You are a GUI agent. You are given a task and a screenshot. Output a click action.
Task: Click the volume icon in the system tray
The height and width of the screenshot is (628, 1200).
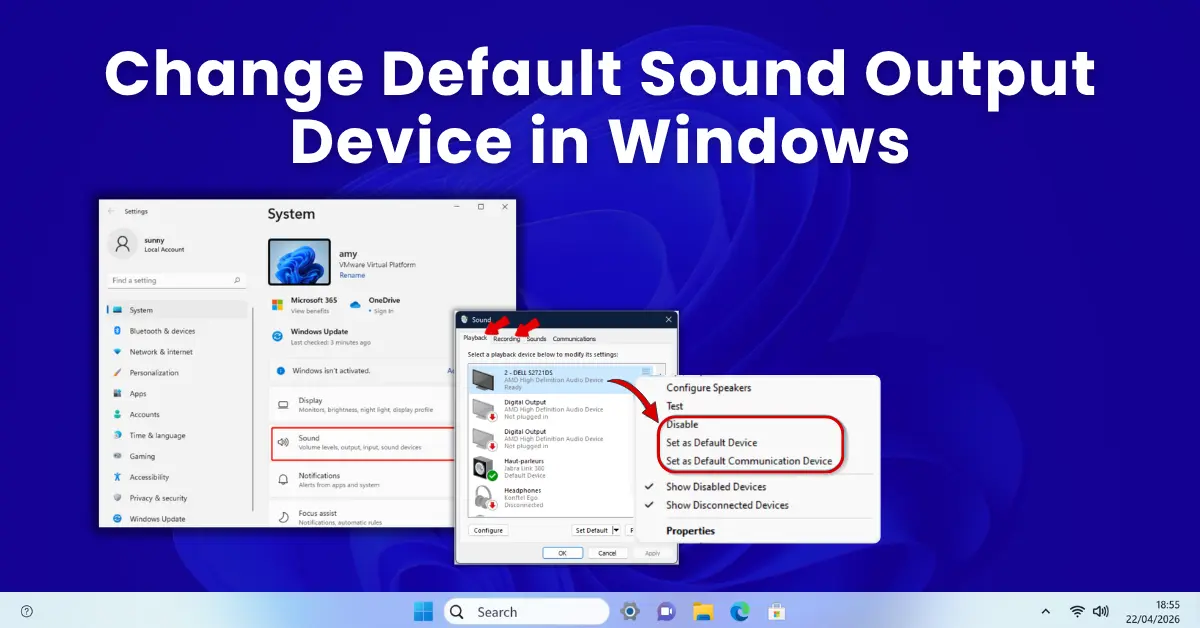[1101, 610]
